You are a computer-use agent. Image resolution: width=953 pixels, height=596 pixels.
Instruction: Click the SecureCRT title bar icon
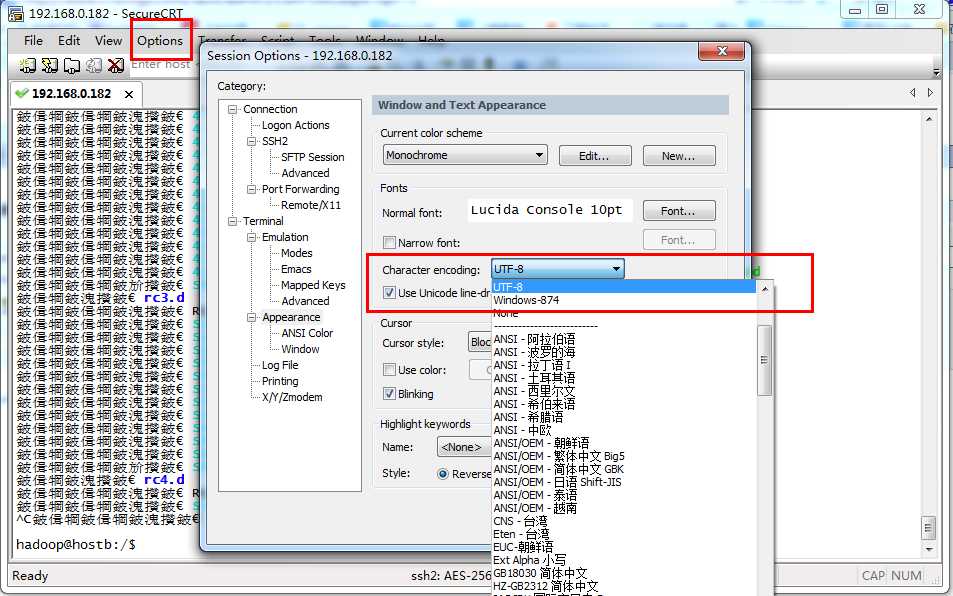click(16, 12)
